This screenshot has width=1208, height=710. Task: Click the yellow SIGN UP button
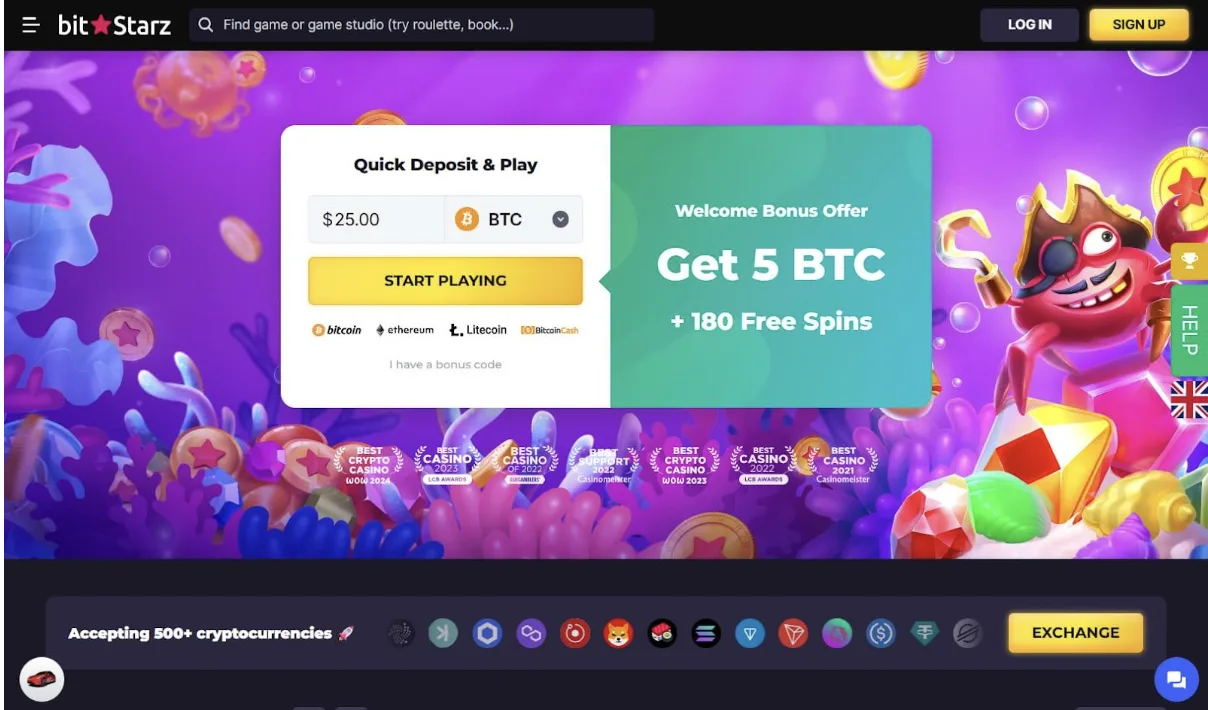pos(1139,25)
